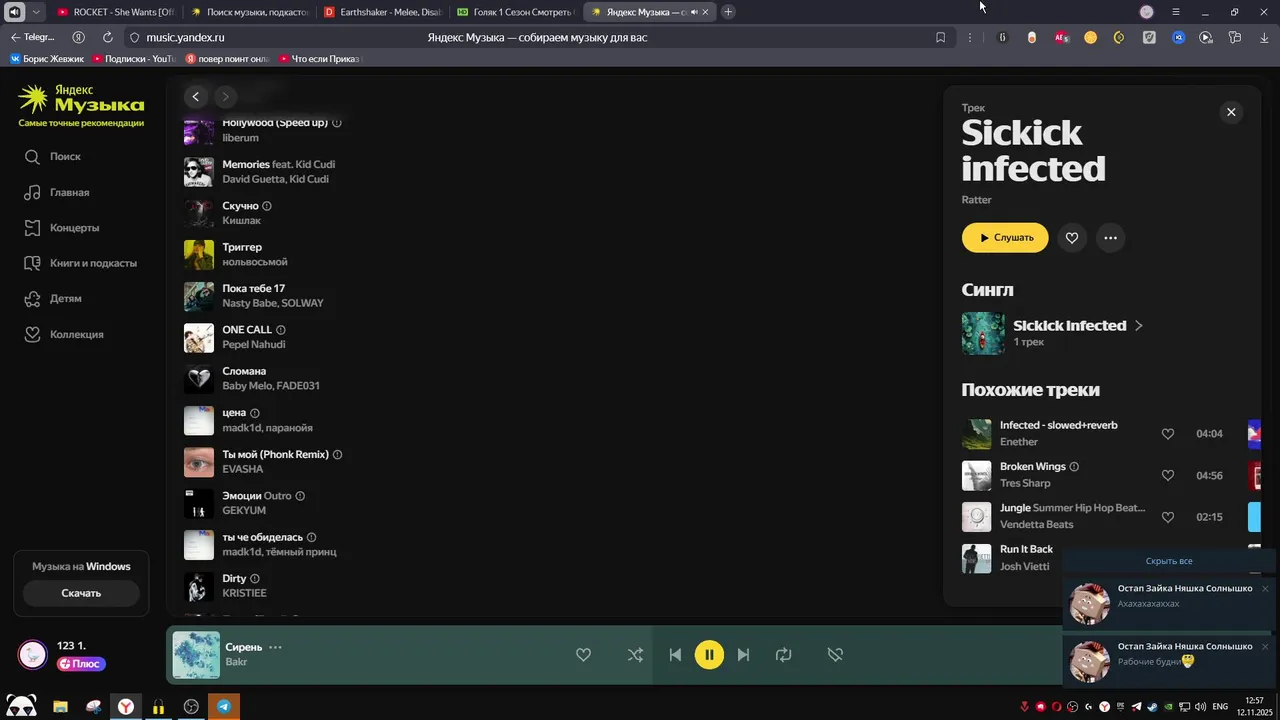Select Run It Back by Josh Vietti
The image size is (1280, 720).
[x=1026, y=549]
